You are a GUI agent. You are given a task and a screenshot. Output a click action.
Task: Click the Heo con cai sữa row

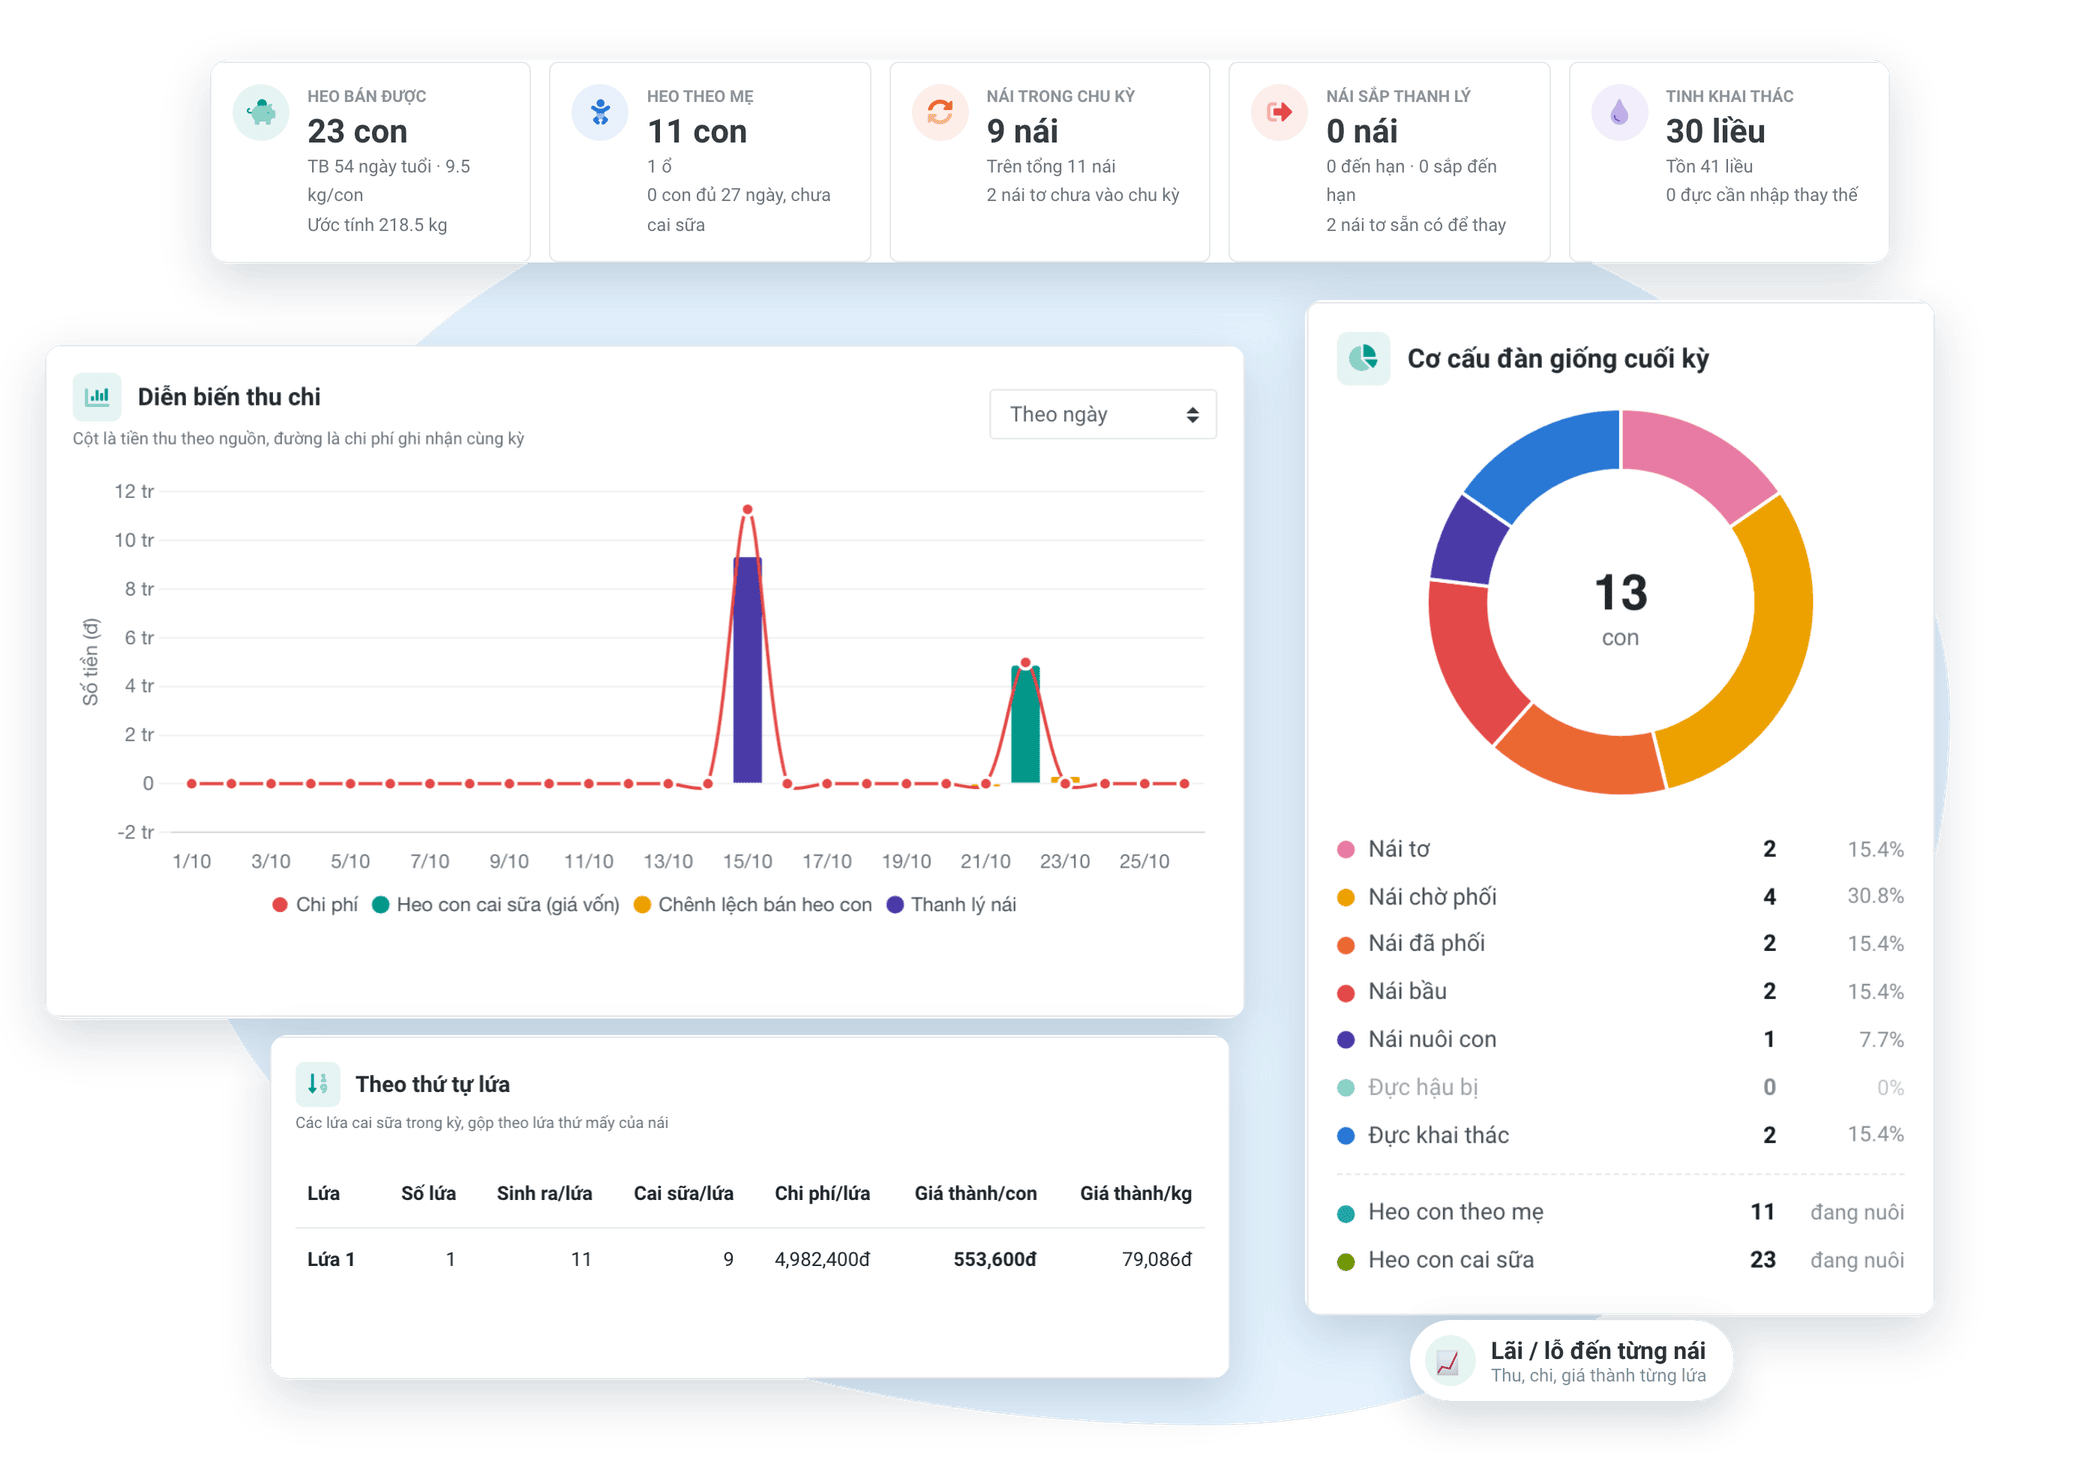click(1620, 1260)
